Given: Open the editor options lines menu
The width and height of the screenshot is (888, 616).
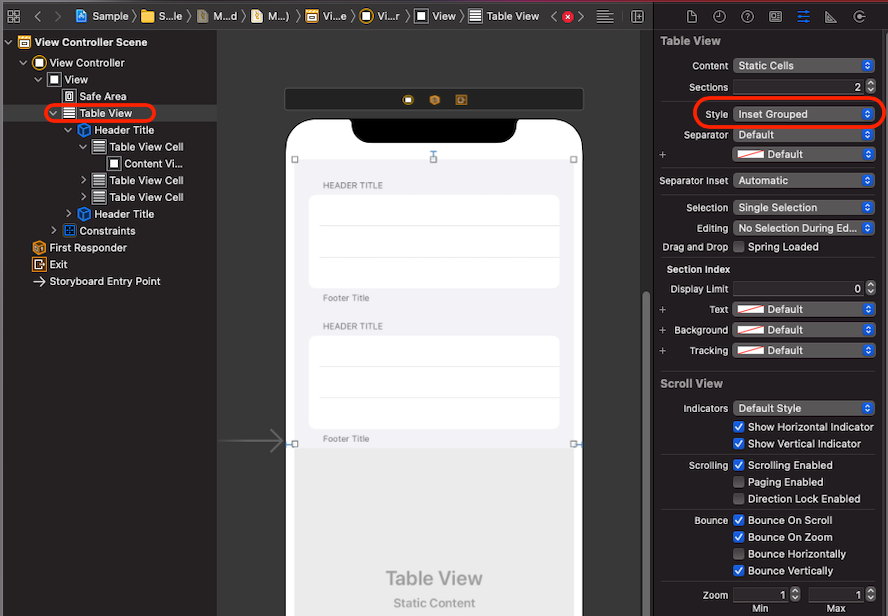Looking at the screenshot, I should point(605,16).
